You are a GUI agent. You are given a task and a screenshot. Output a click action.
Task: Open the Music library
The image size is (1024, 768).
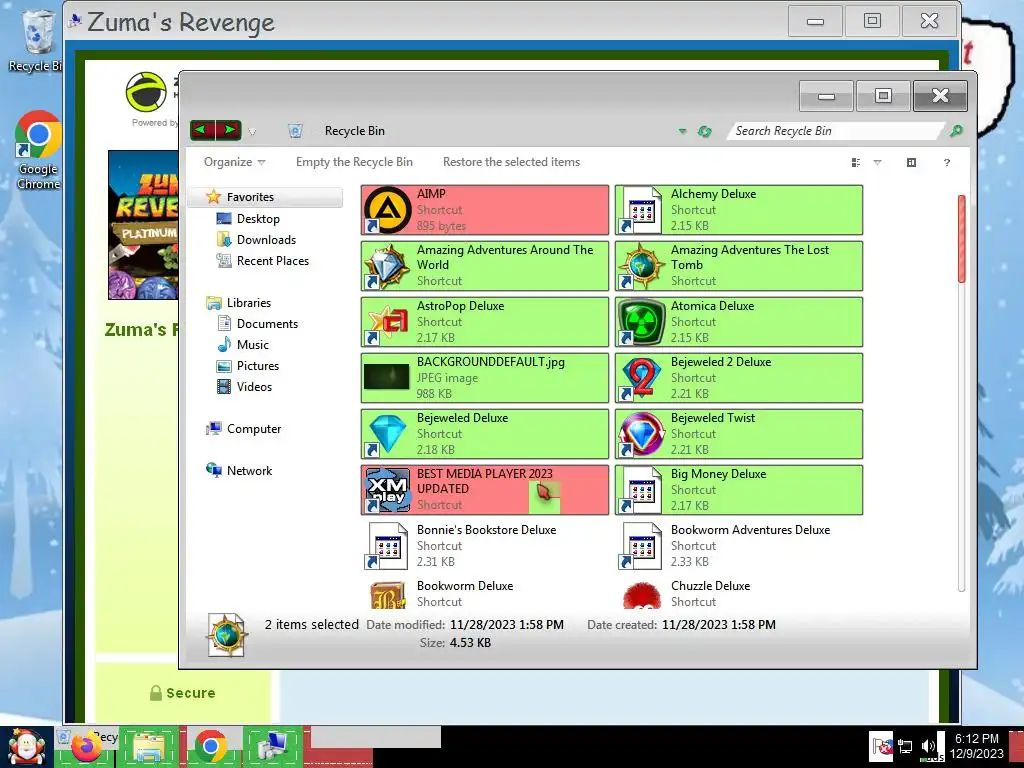pyautogui.click(x=252, y=345)
